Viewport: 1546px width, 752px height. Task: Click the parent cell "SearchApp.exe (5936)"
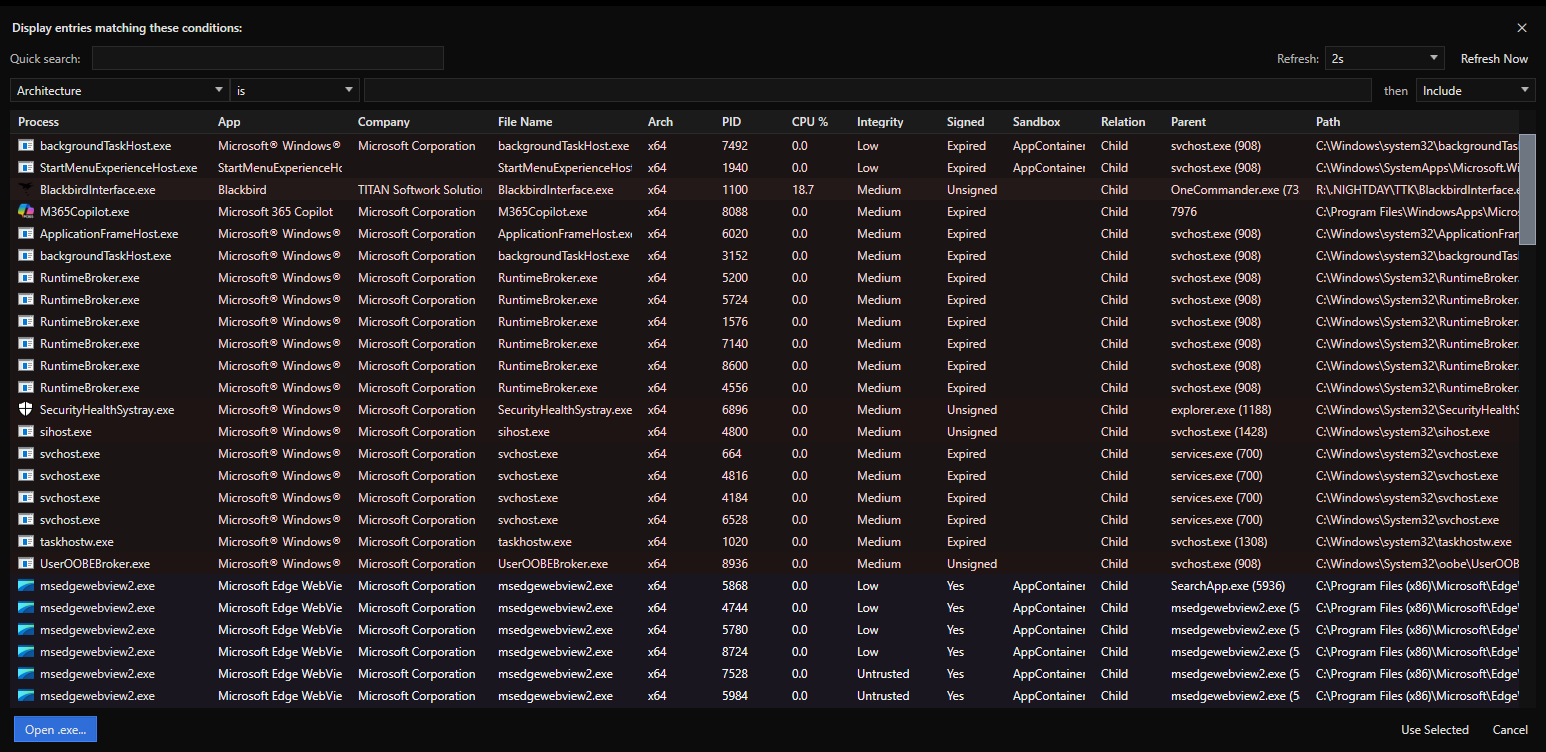(x=1228, y=586)
